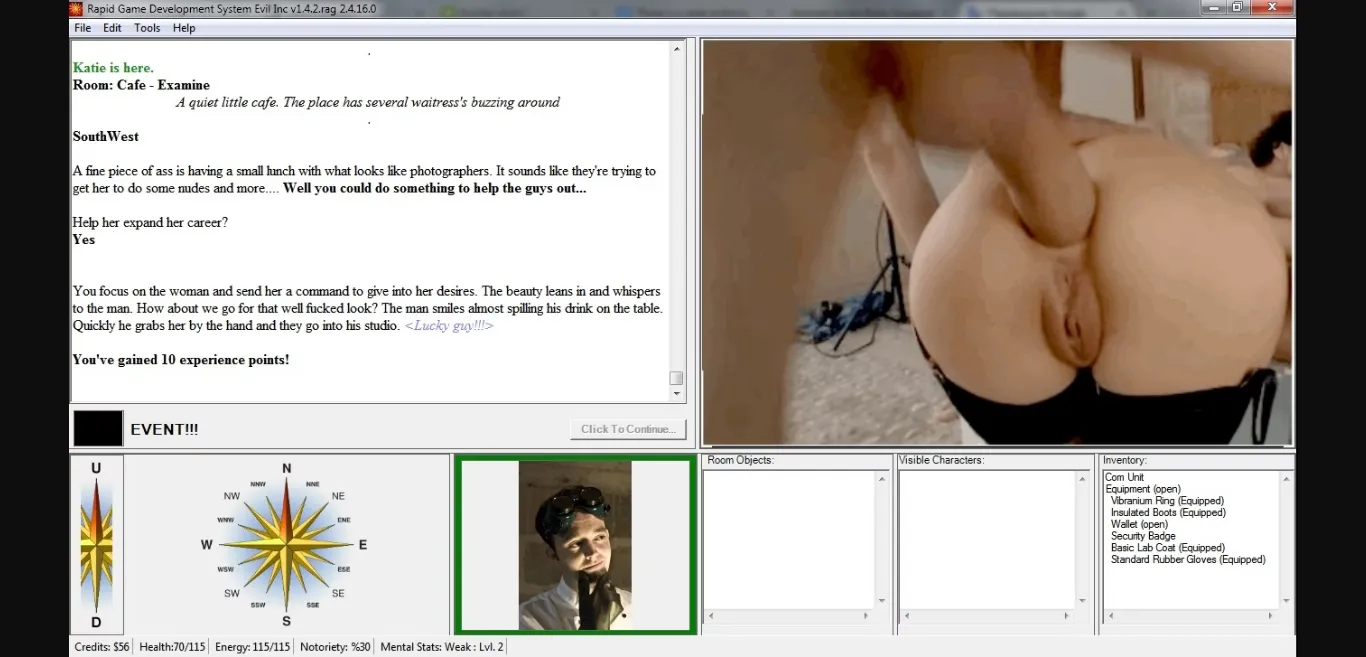
Task: Click Security Badge in the Inventory
Action: coord(1143,536)
